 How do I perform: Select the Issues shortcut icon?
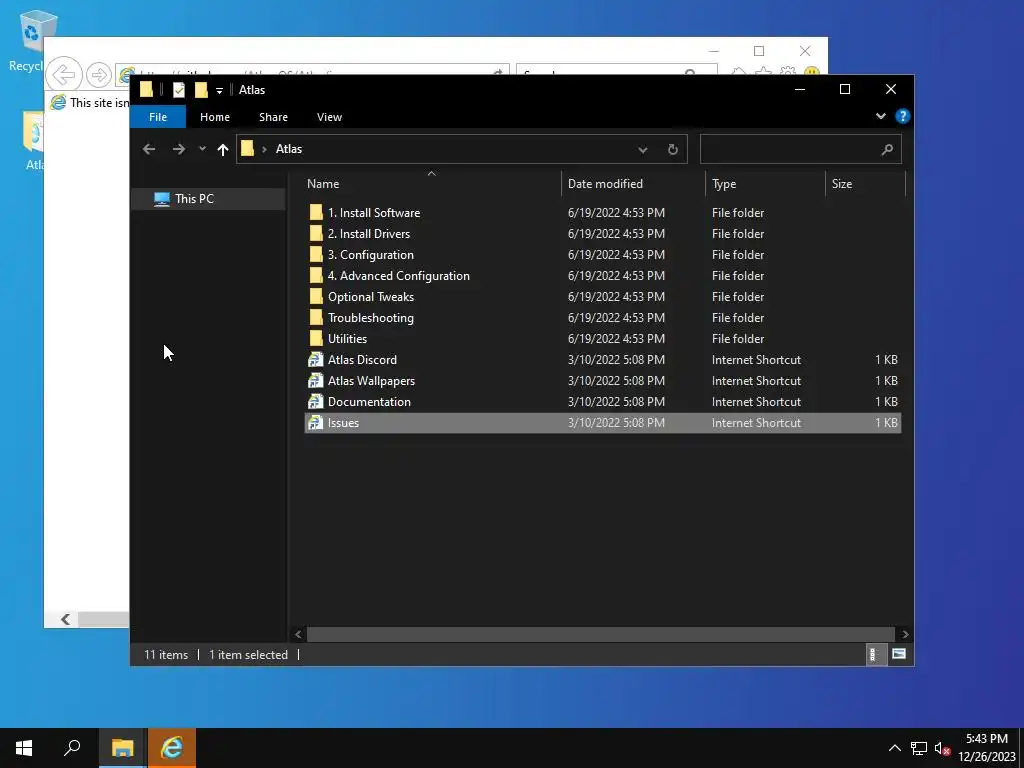click(x=316, y=423)
